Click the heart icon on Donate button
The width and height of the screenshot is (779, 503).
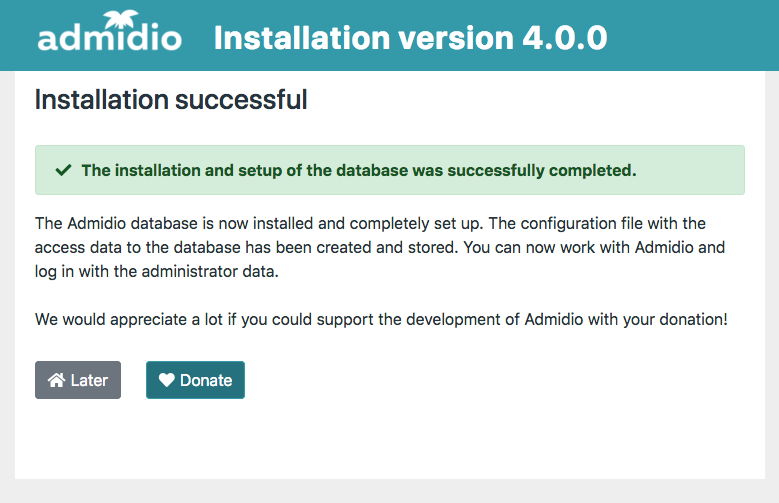tap(166, 380)
